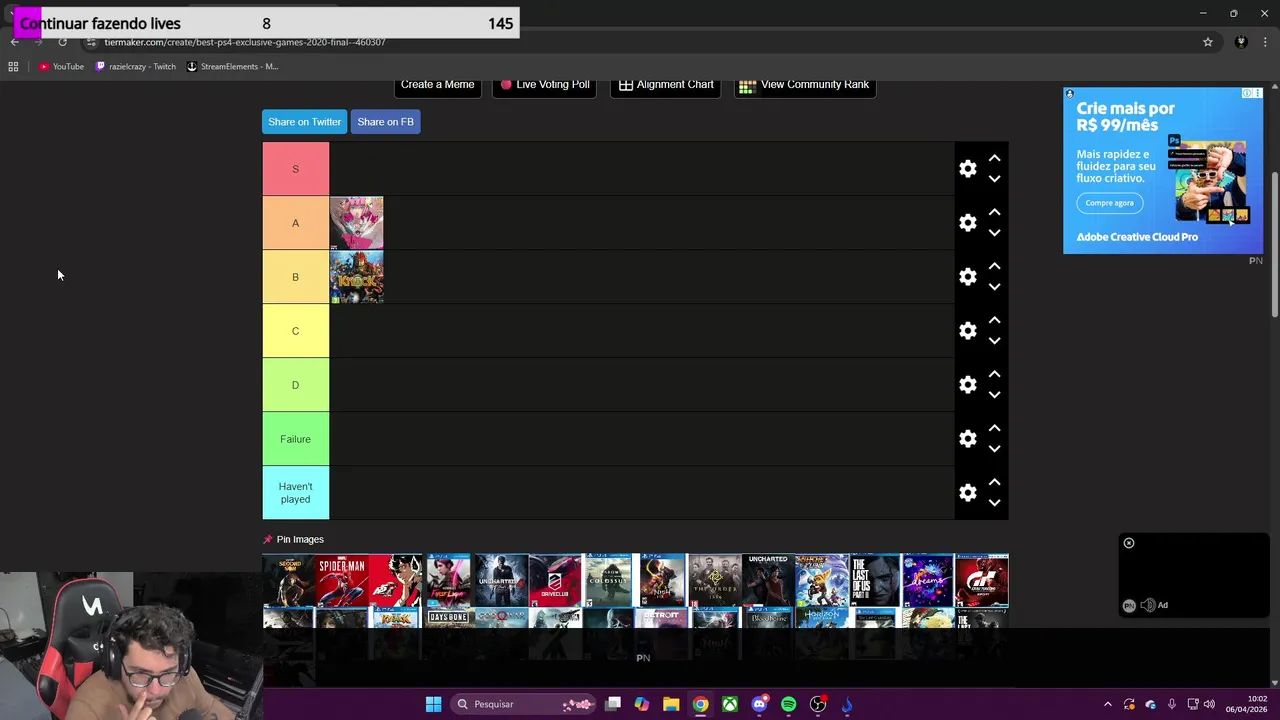Click the Haven't played tier label
This screenshot has height=720, width=1280.
(295, 493)
